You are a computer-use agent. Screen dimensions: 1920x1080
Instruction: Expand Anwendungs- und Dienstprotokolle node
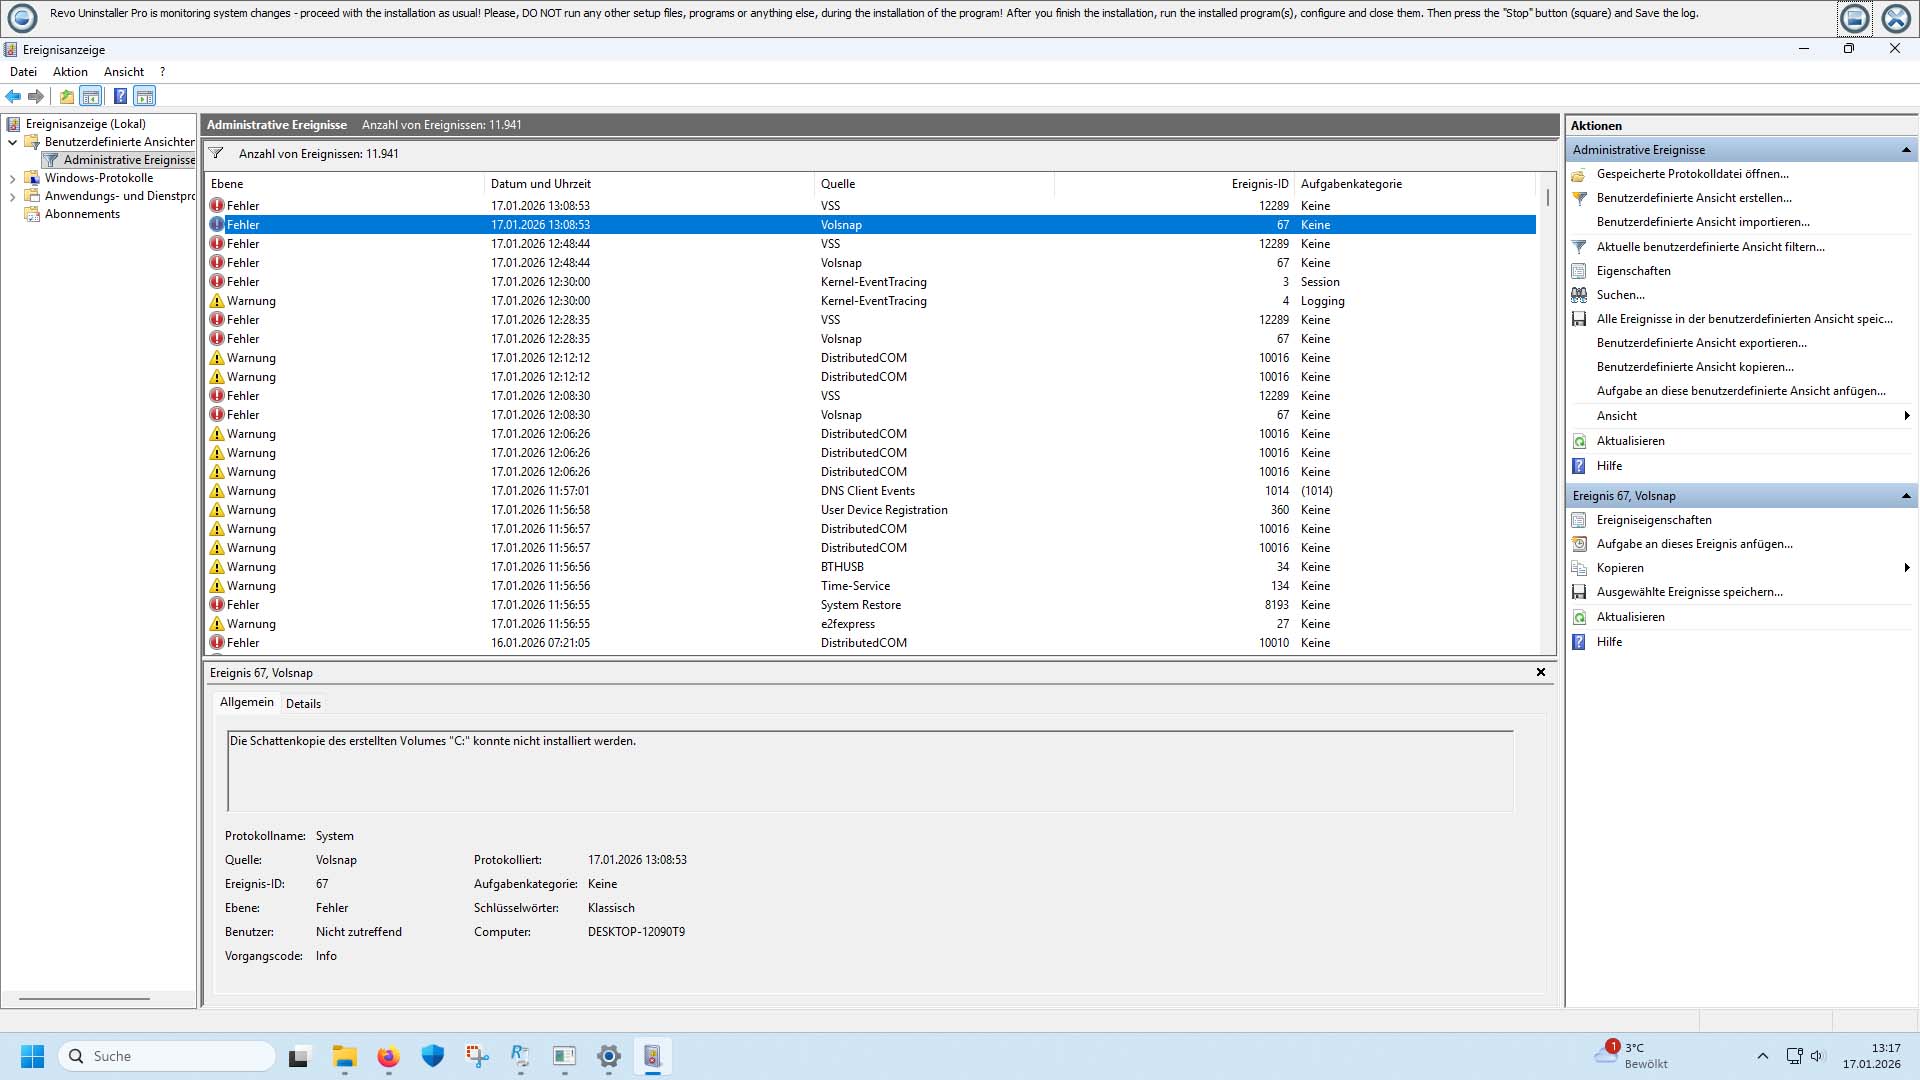pos(13,196)
